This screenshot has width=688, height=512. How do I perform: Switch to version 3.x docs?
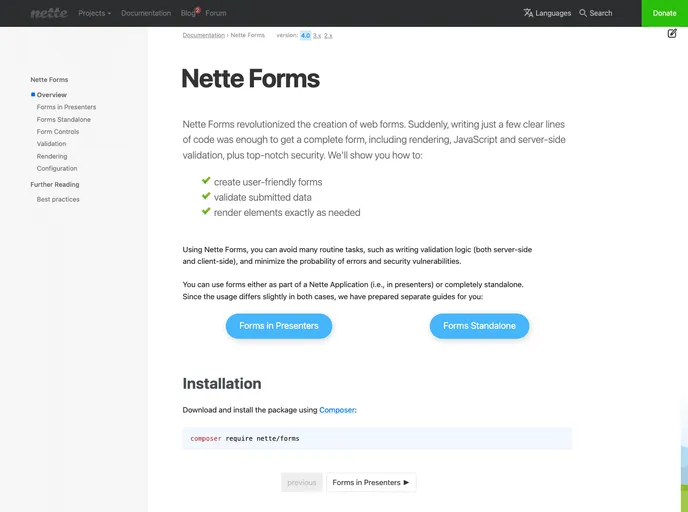(x=317, y=35)
